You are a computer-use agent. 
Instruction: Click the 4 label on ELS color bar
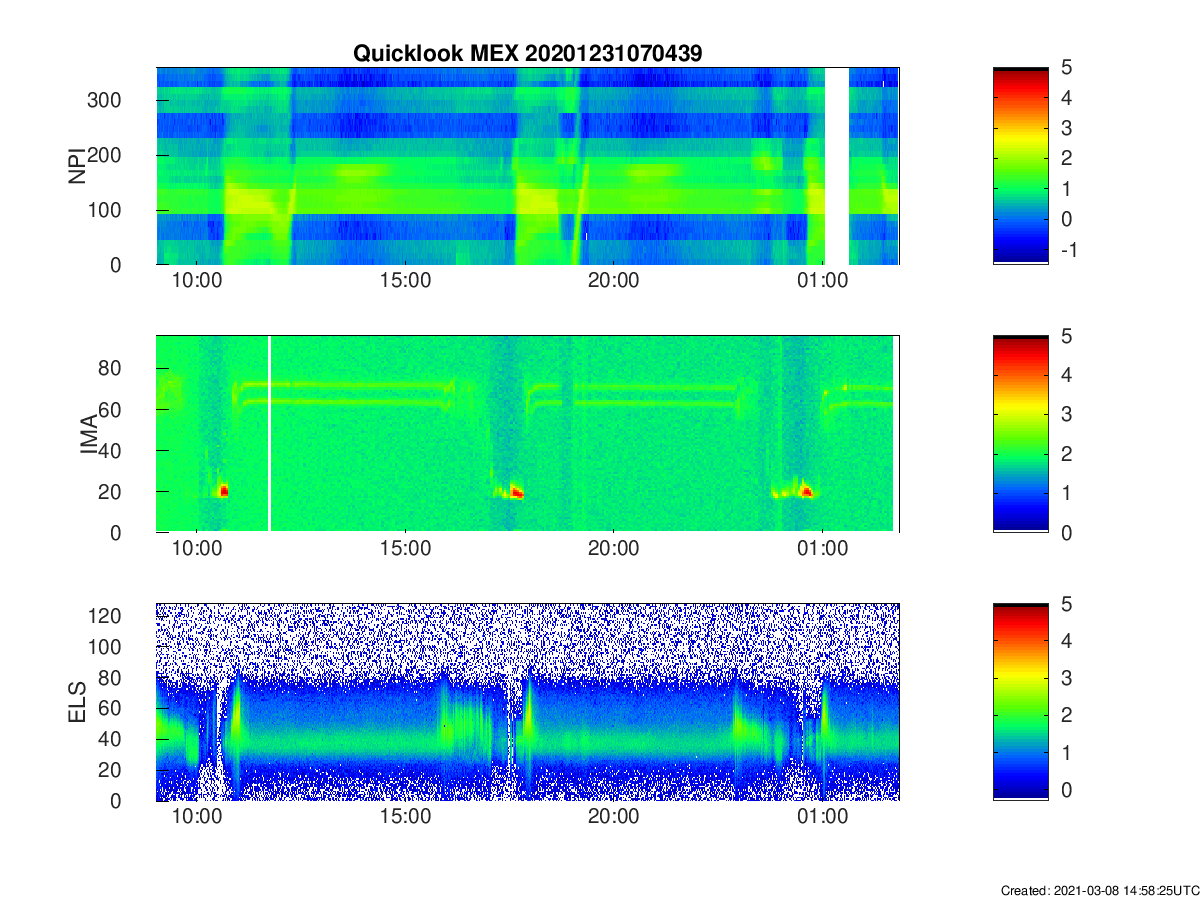point(1066,641)
